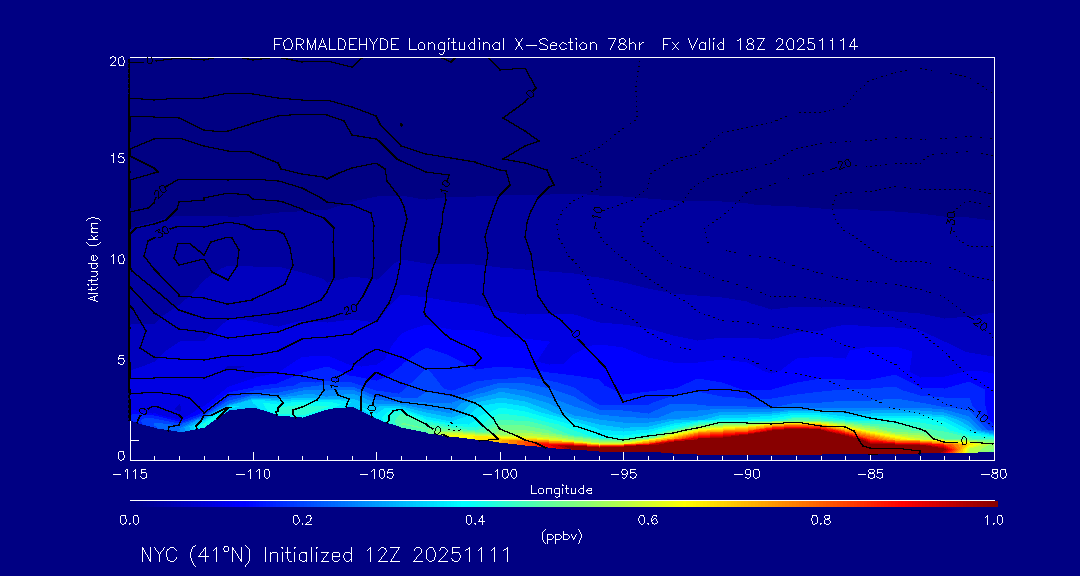
Task: Select the longitude tick label -85
Action: click(871, 475)
